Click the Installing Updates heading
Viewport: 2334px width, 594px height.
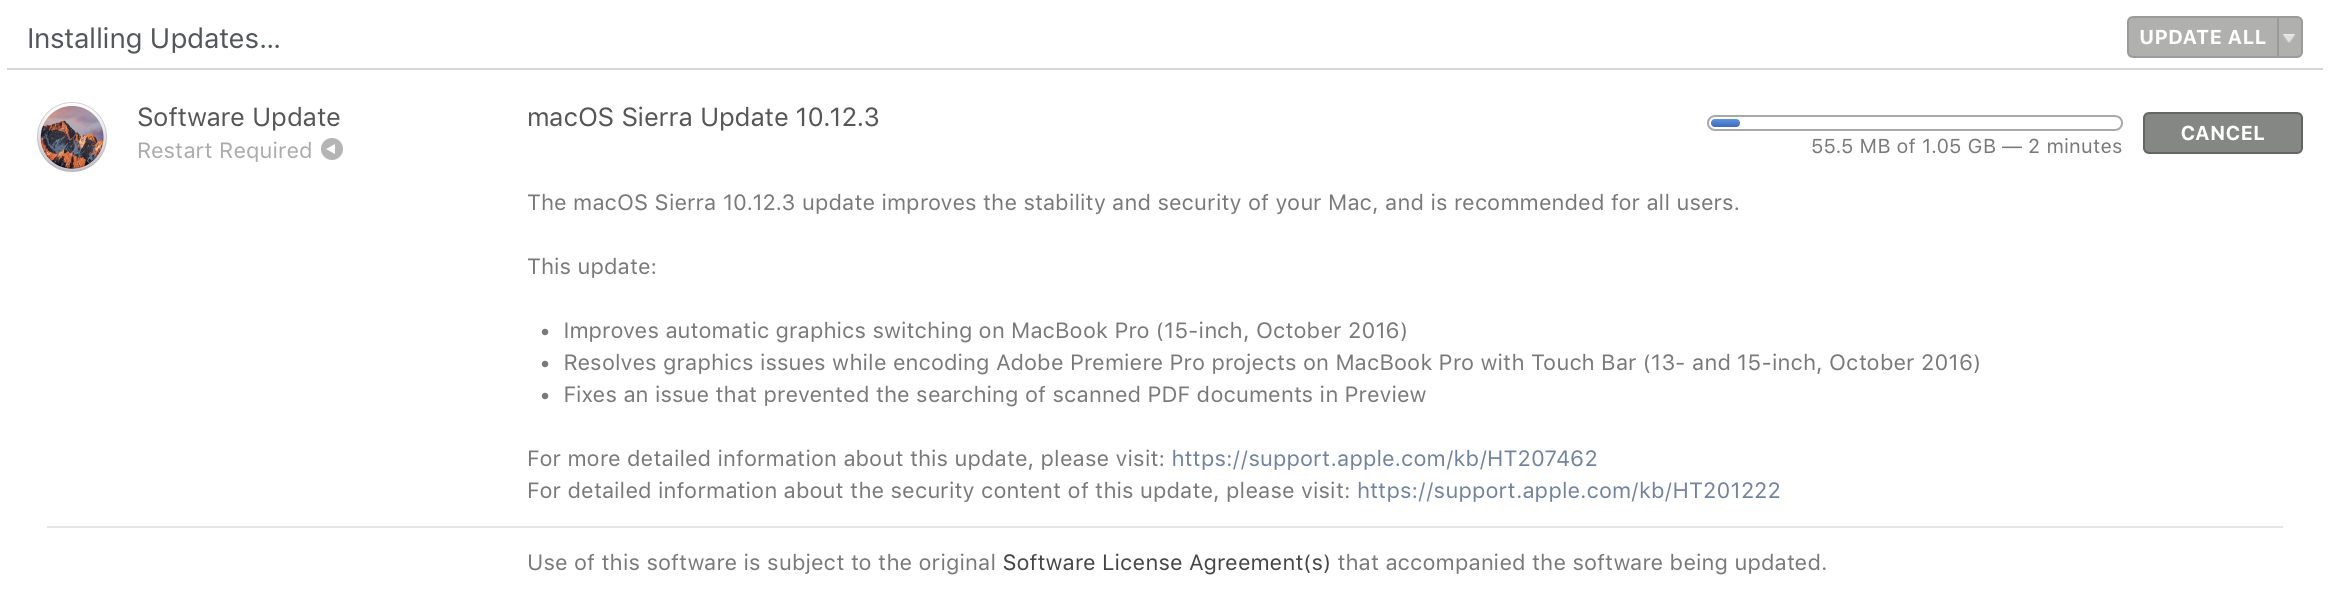pyautogui.click(x=153, y=39)
